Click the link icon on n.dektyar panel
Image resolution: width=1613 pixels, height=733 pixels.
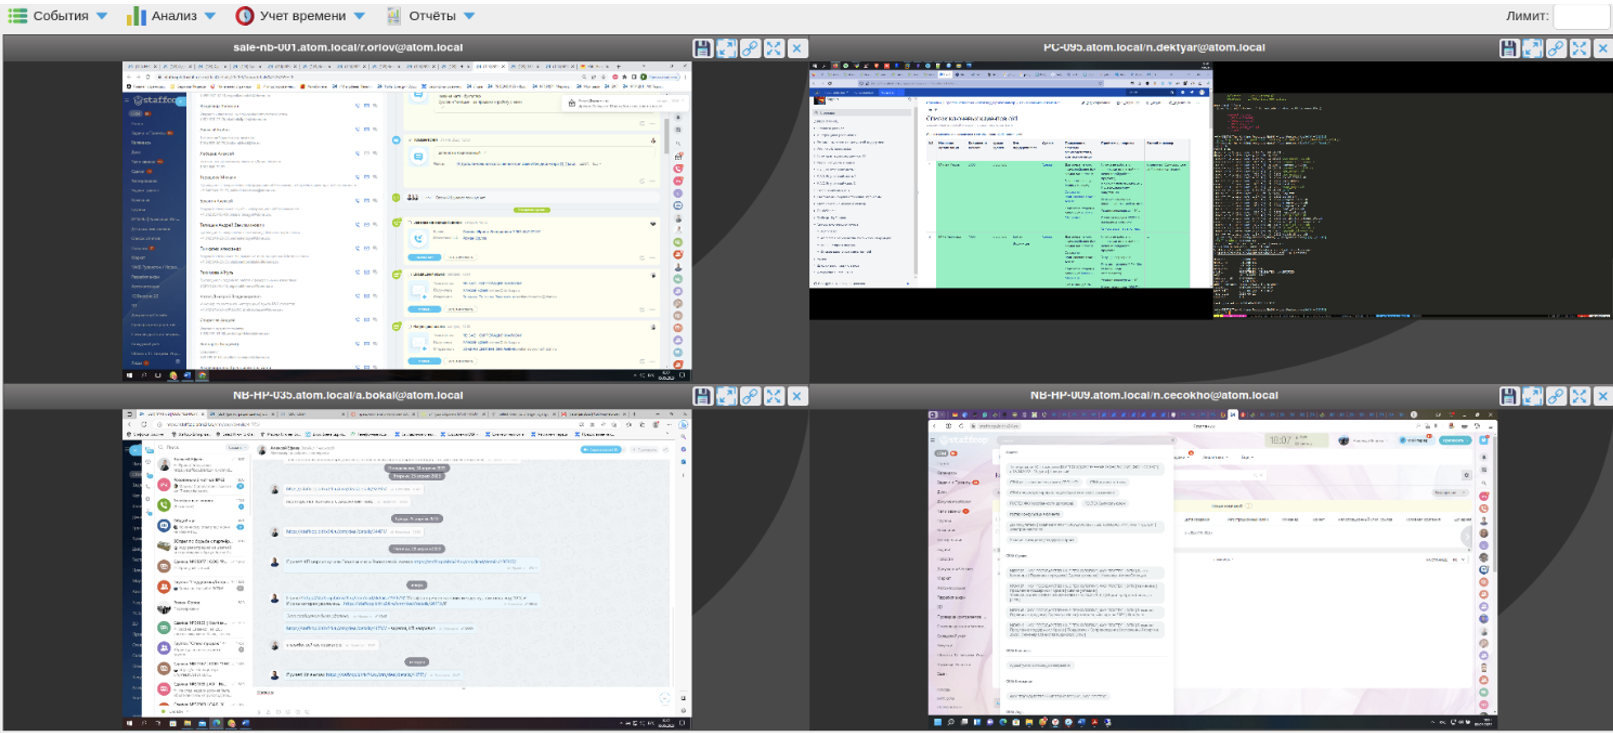(x=1556, y=48)
